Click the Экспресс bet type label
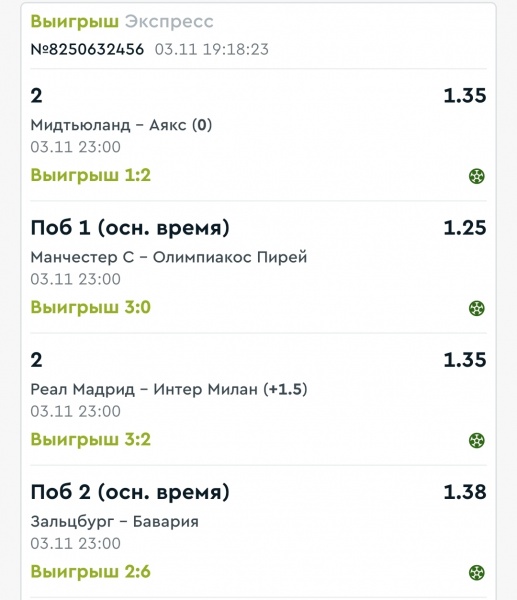The width and height of the screenshot is (517, 600). point(169,21)
